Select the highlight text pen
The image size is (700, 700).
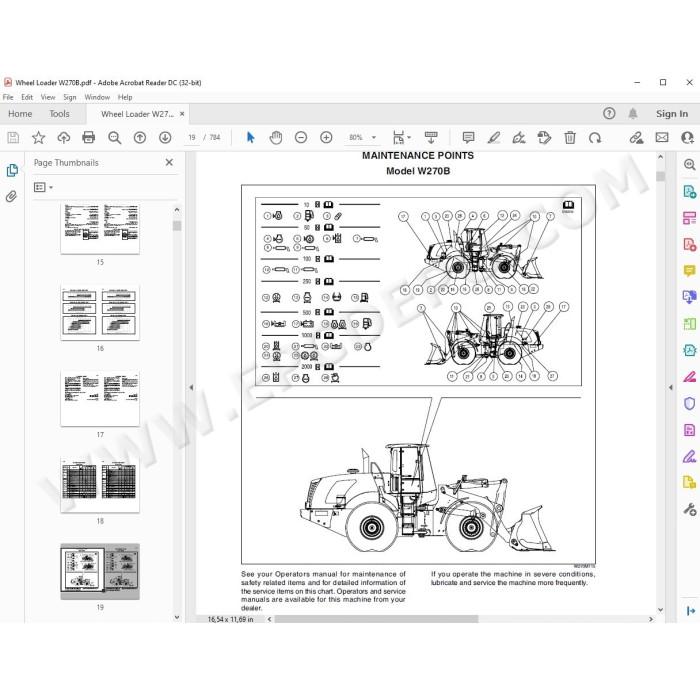pos(494,138)
